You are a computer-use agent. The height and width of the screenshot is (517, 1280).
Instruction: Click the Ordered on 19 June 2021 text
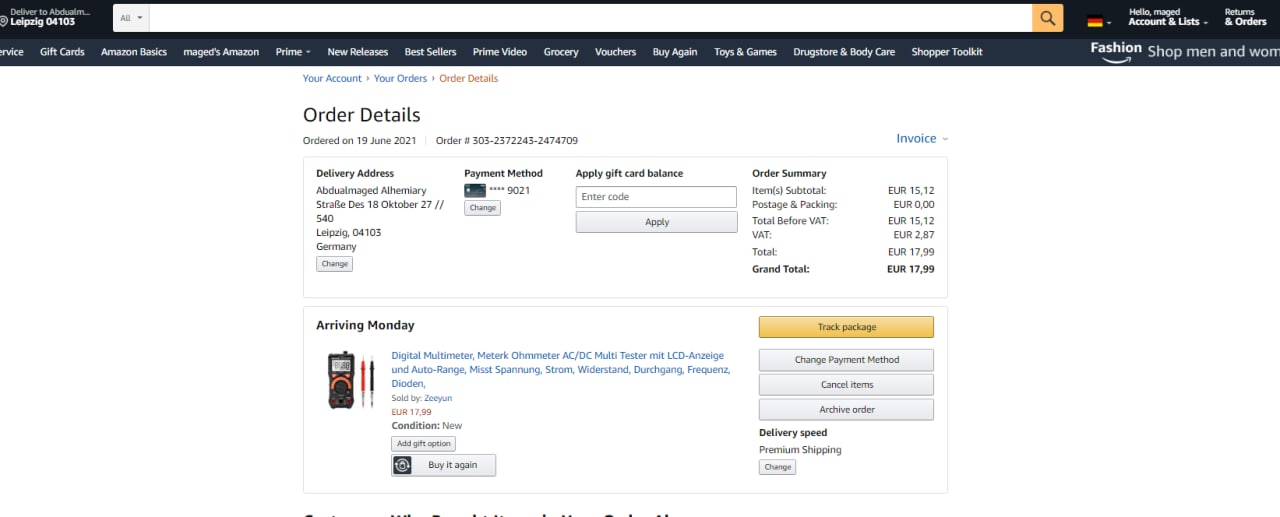360,141
